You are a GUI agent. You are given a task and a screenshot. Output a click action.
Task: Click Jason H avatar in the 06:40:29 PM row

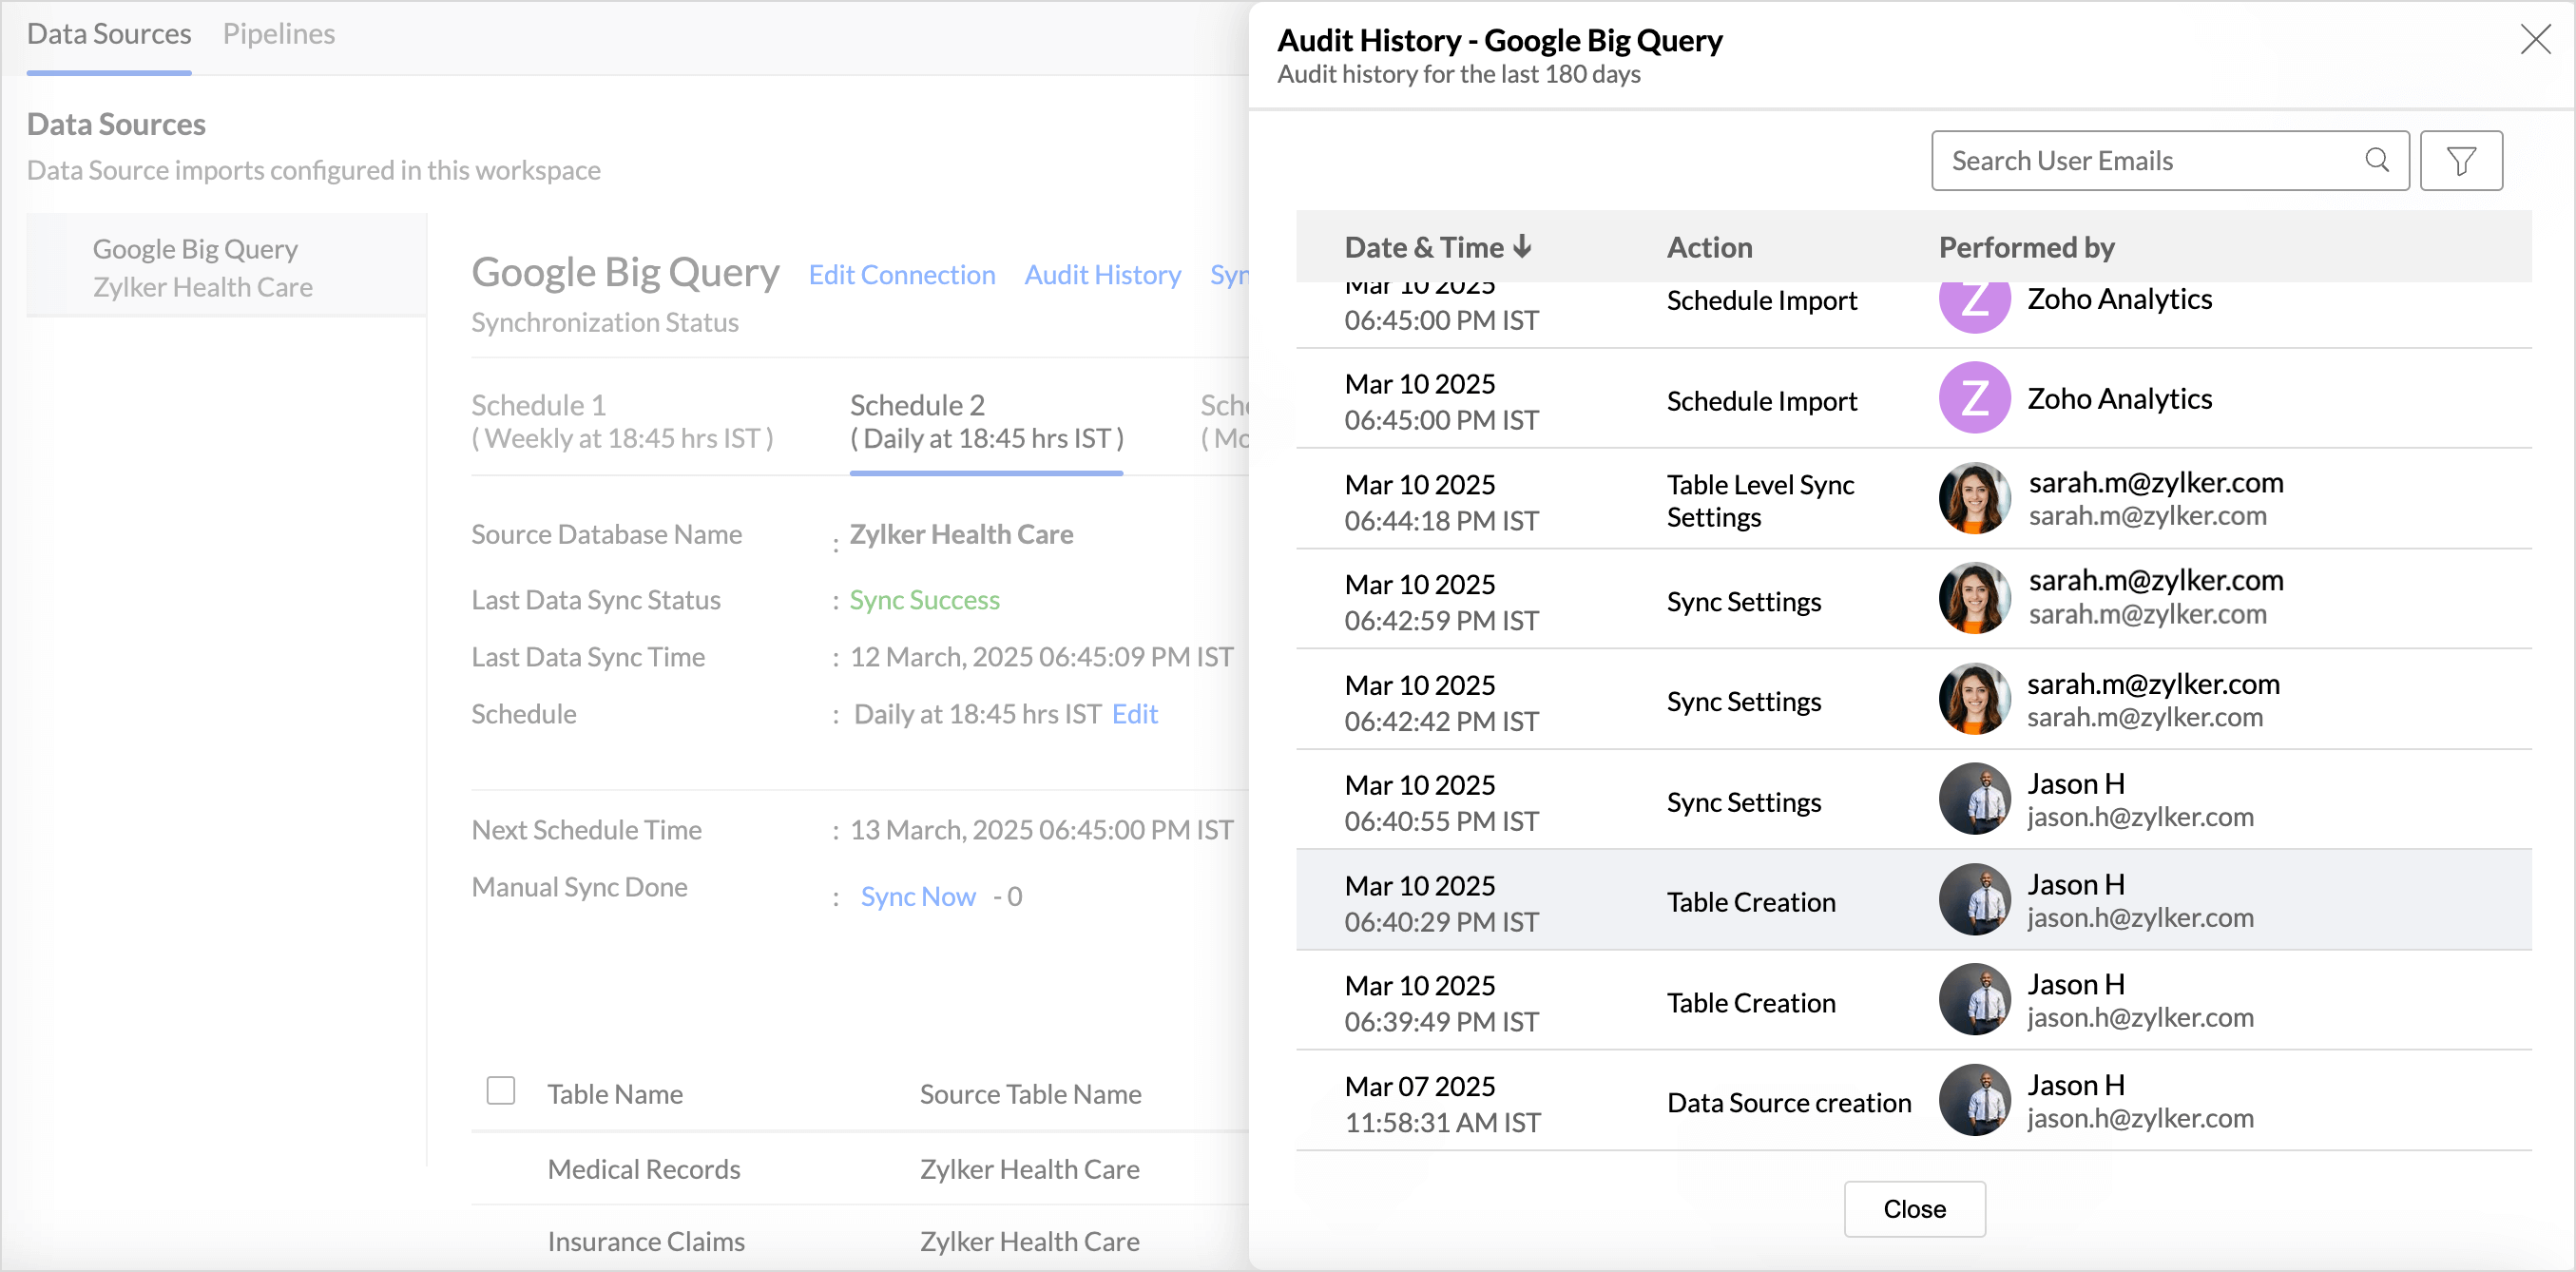[1974, 900]
